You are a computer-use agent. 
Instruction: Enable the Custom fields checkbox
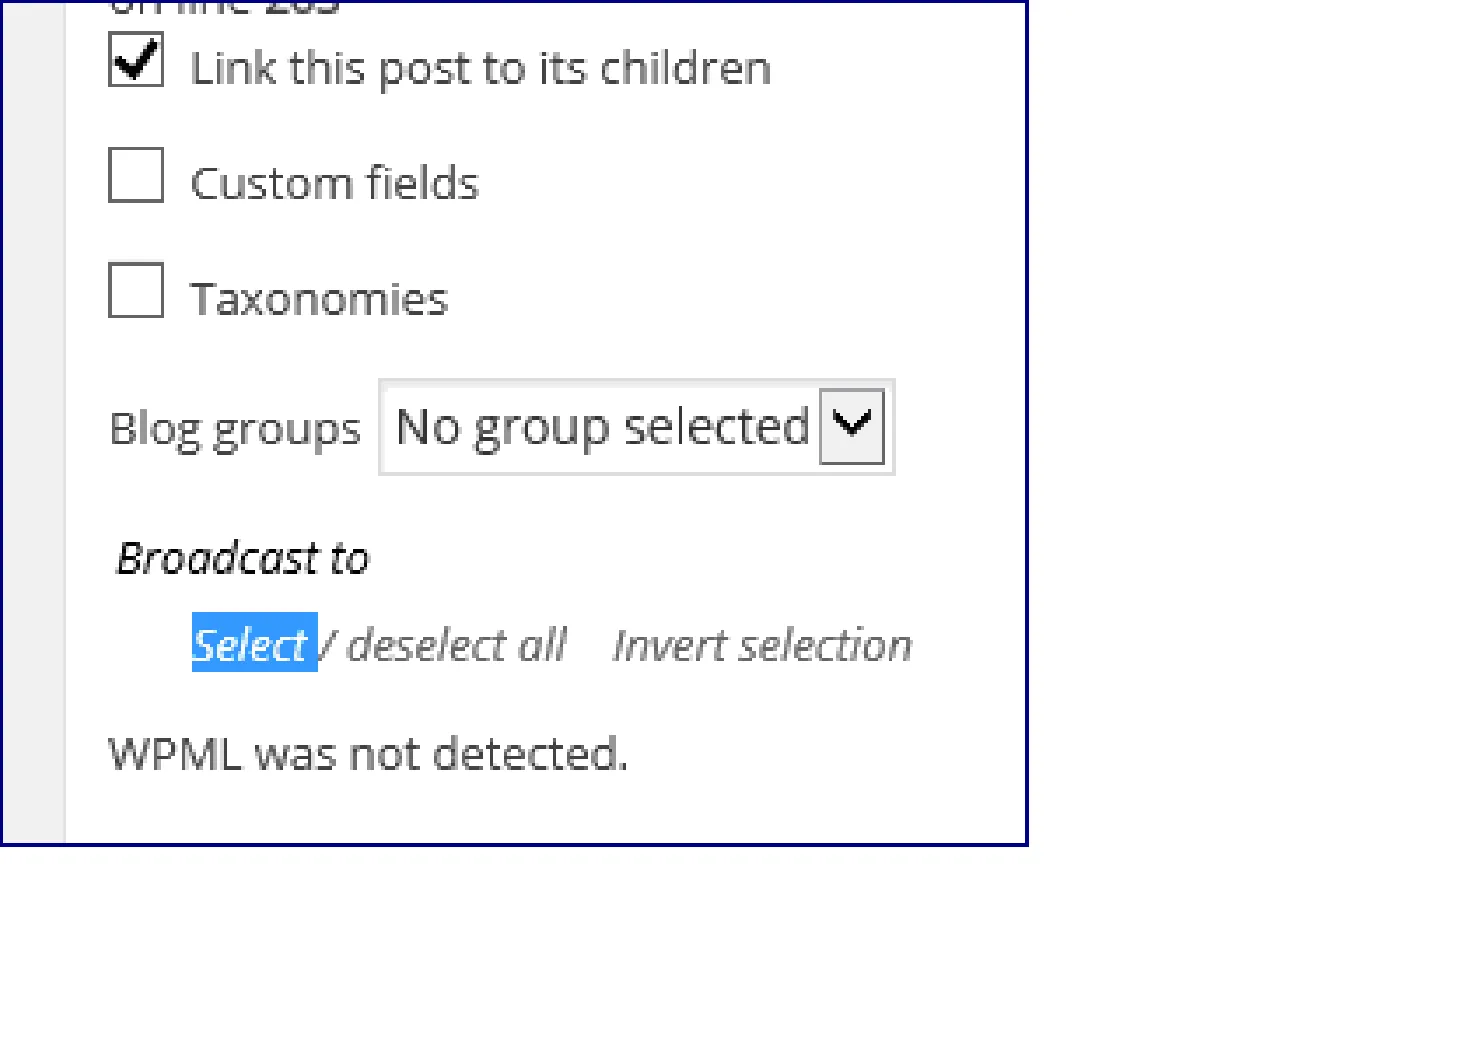(136, 175)
